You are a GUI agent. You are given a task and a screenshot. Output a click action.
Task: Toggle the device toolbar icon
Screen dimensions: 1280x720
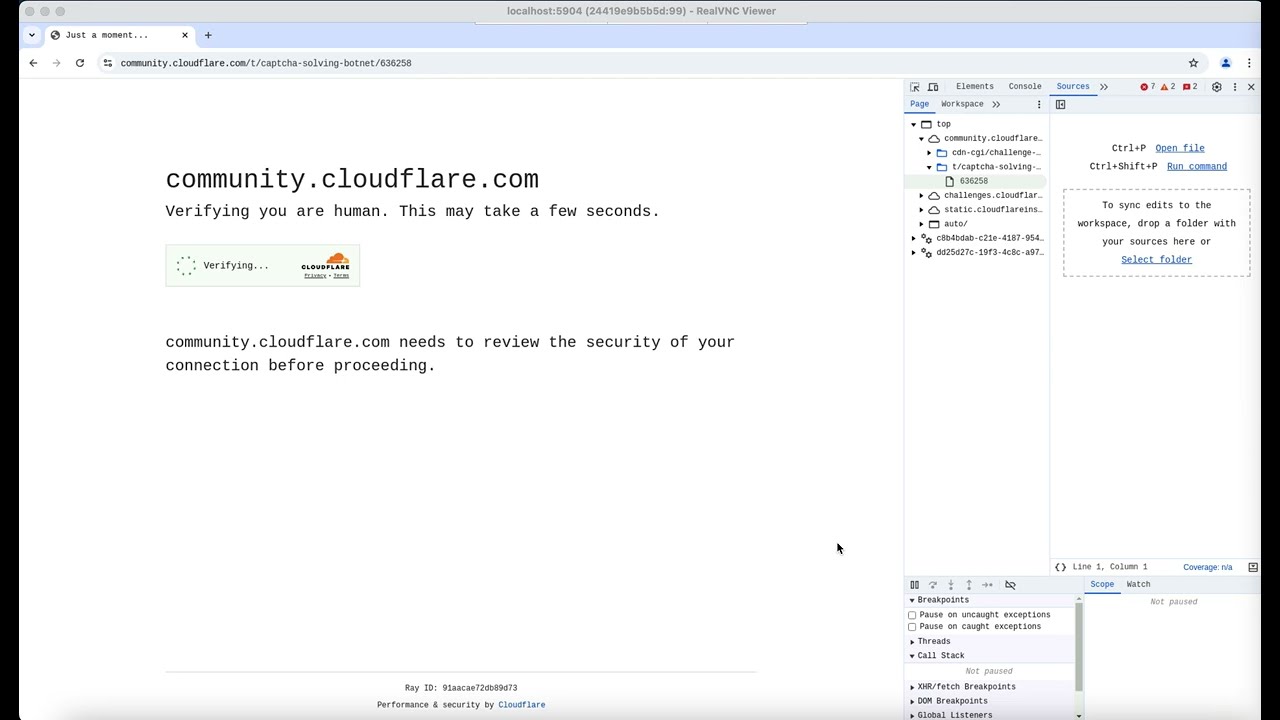click(x=933, y=87)
